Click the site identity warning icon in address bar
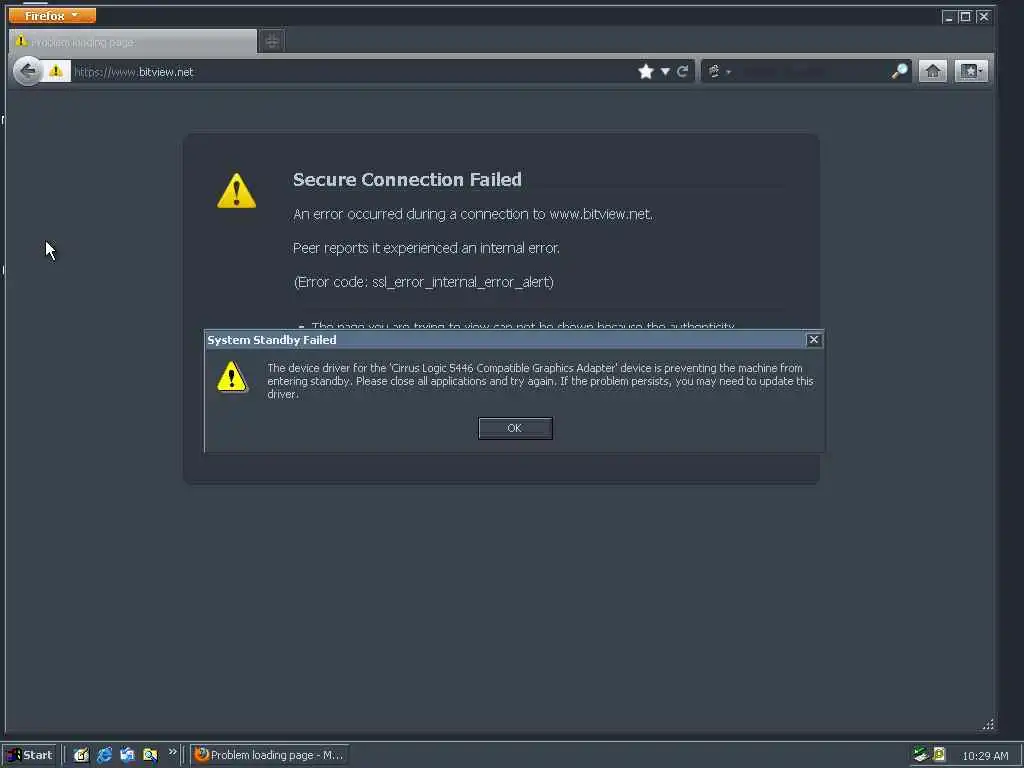Screen dimensions: 1024x768 click(56, 71)
